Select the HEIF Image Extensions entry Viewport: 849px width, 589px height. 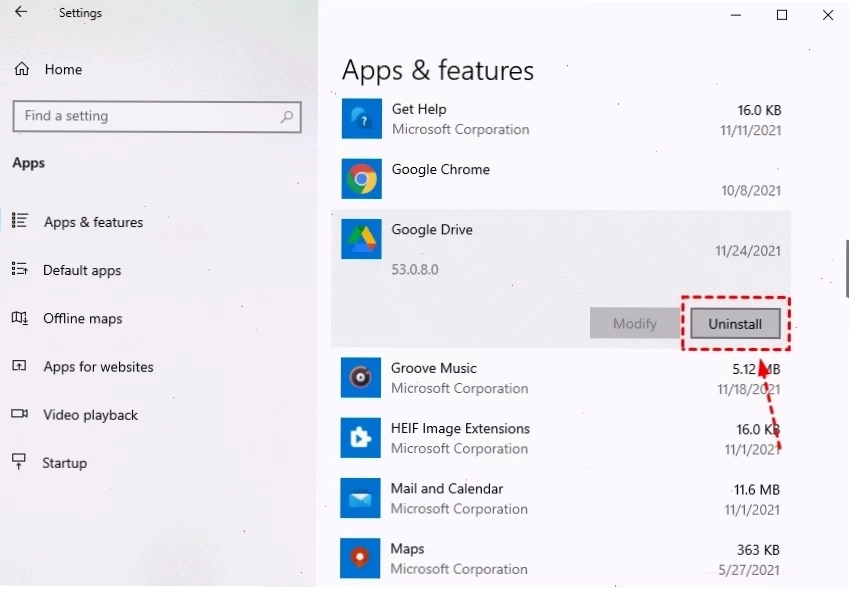(561, 437)
